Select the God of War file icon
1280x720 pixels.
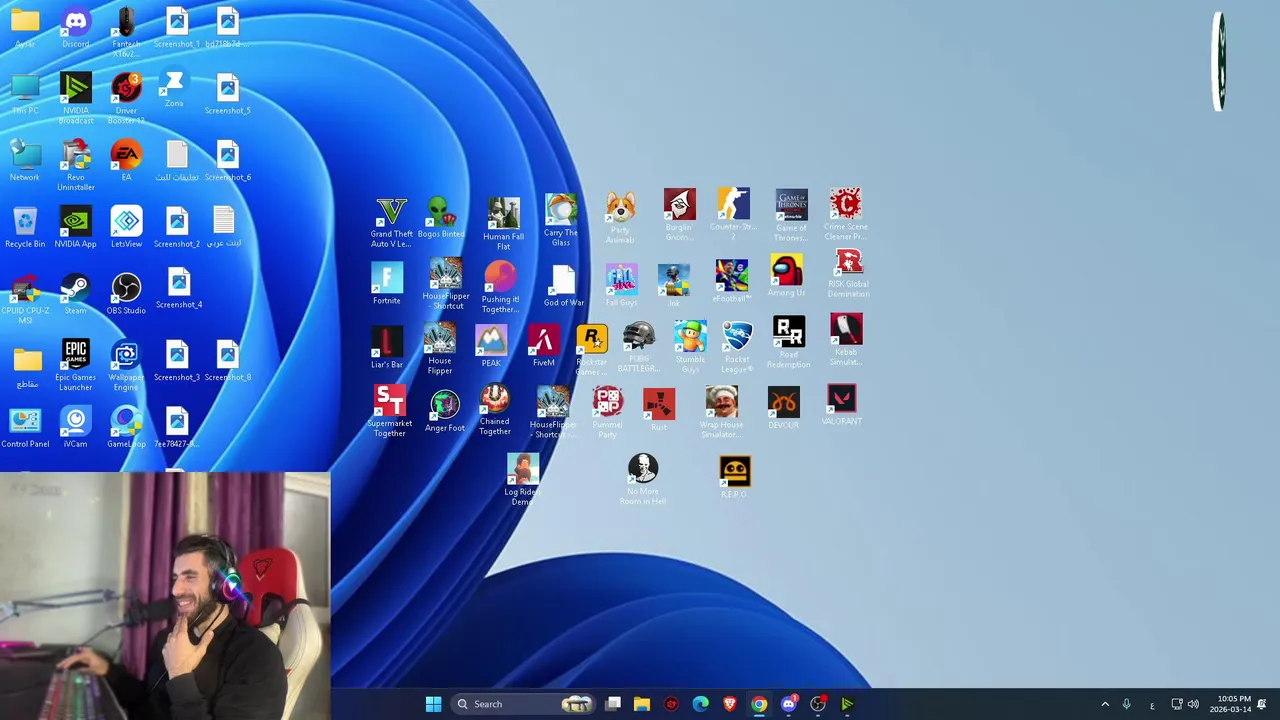click(x=564, y=286)
